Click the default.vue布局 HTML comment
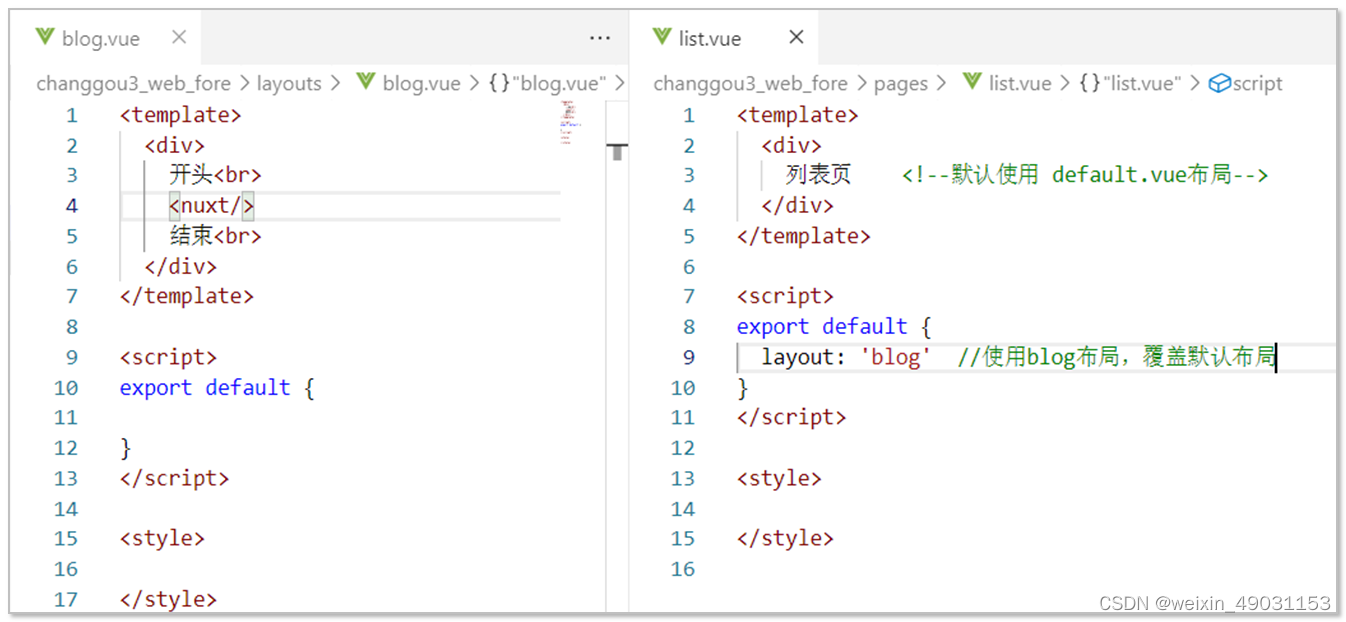This screenshot has height=622, width=1346. [x=1085, y=175]
